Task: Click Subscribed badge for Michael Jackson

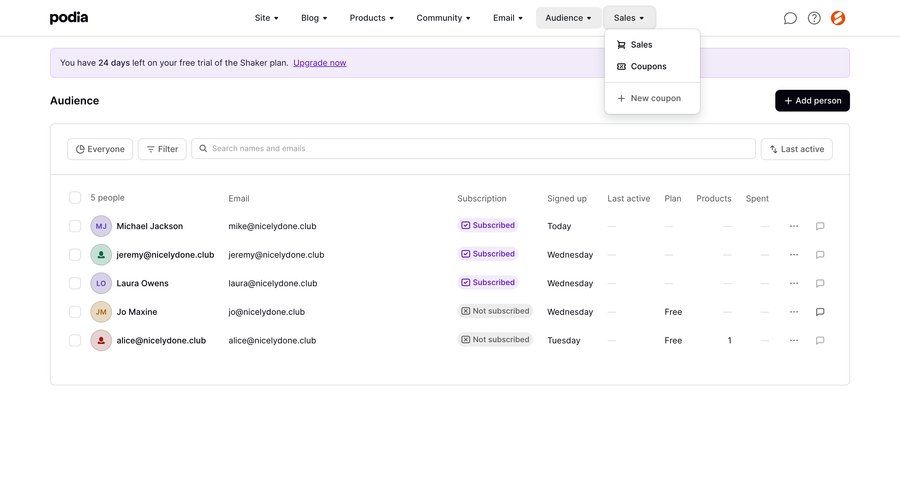Action: pyautogui.click(x=488, y=225)
